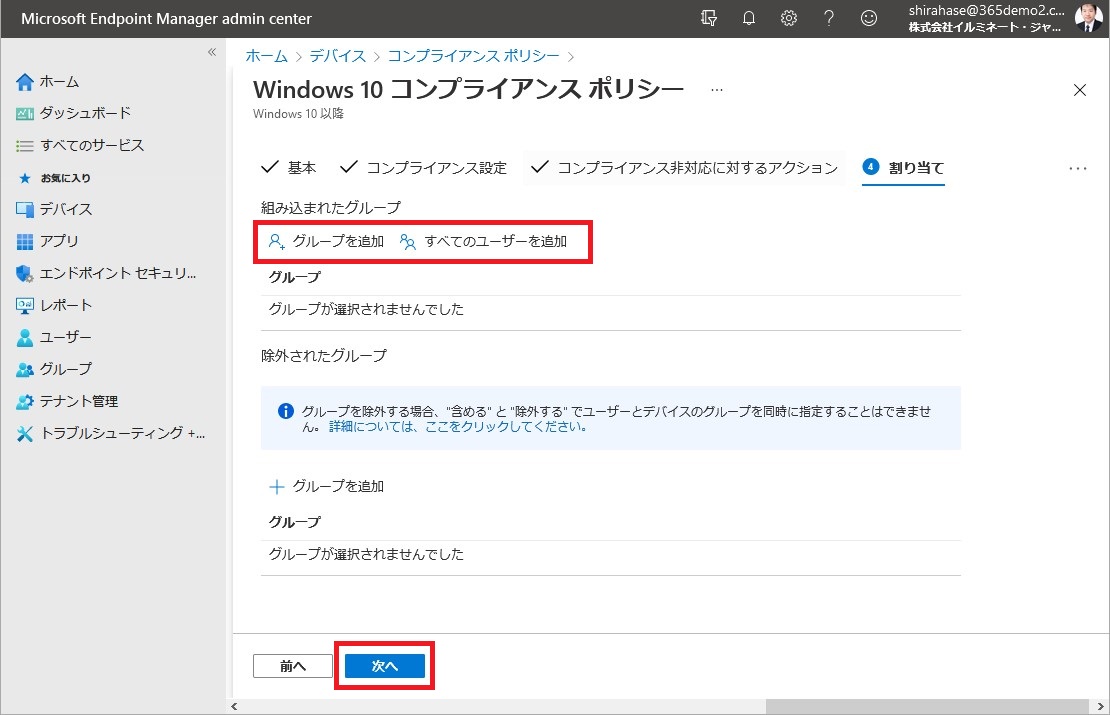
Task: Click the All services list icon
Action: coord(25,146)
